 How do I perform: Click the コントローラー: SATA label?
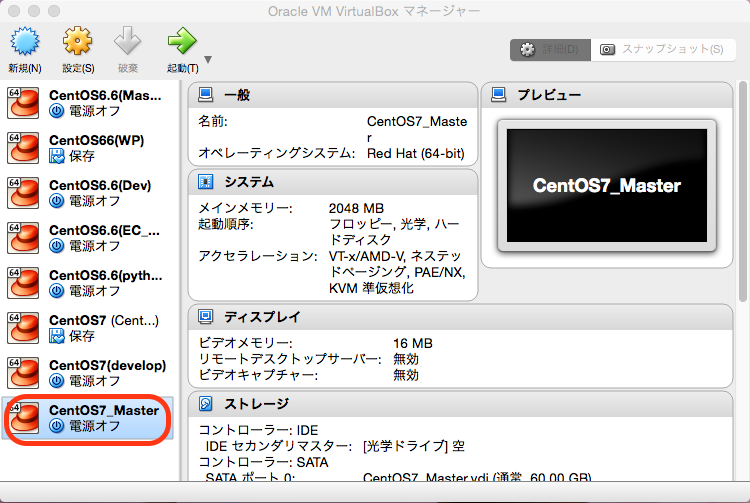click(264, 462)
